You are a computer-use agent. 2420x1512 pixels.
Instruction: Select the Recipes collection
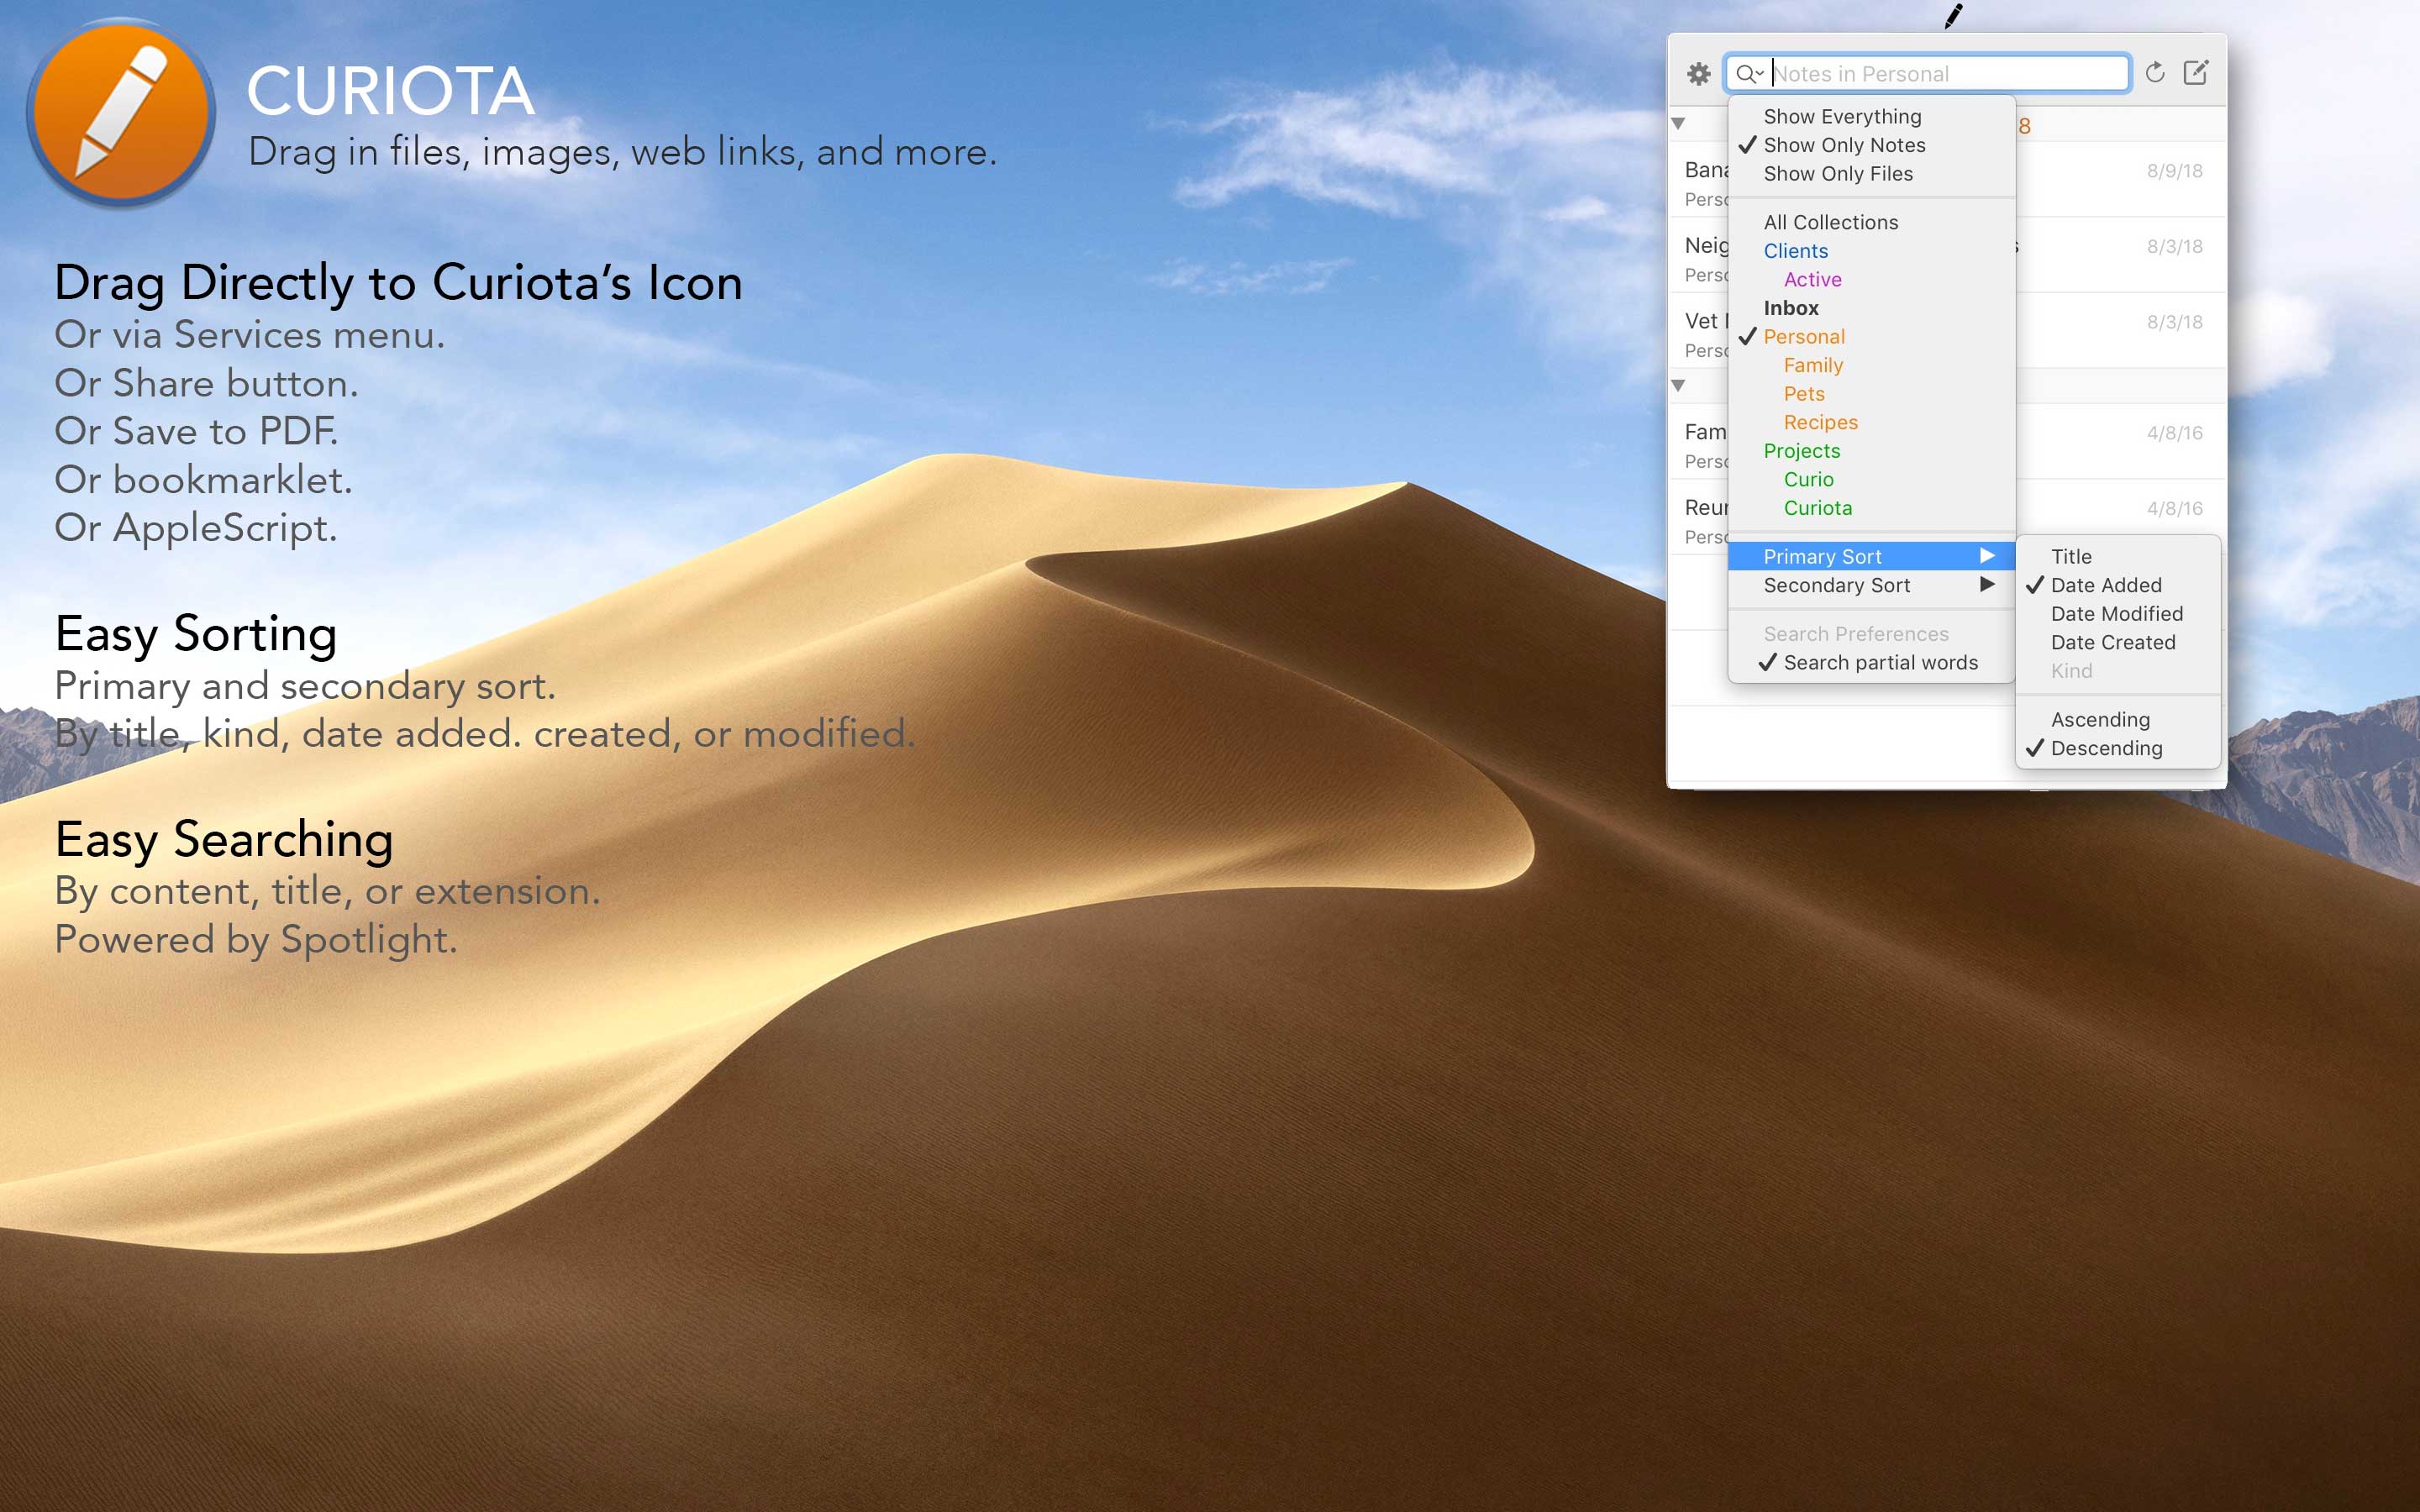[1820, 422]
